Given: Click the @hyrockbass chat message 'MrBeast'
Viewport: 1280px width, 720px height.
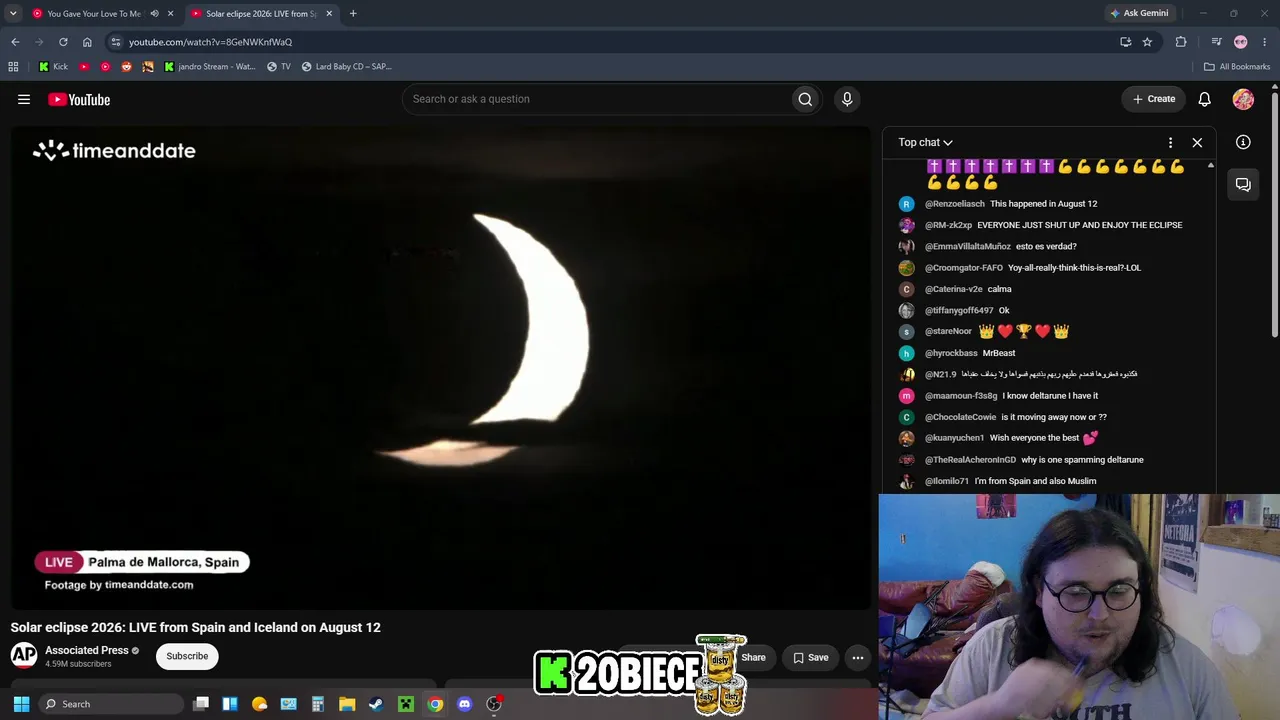Looking at the screenshot, I should [x=999, y=353].
